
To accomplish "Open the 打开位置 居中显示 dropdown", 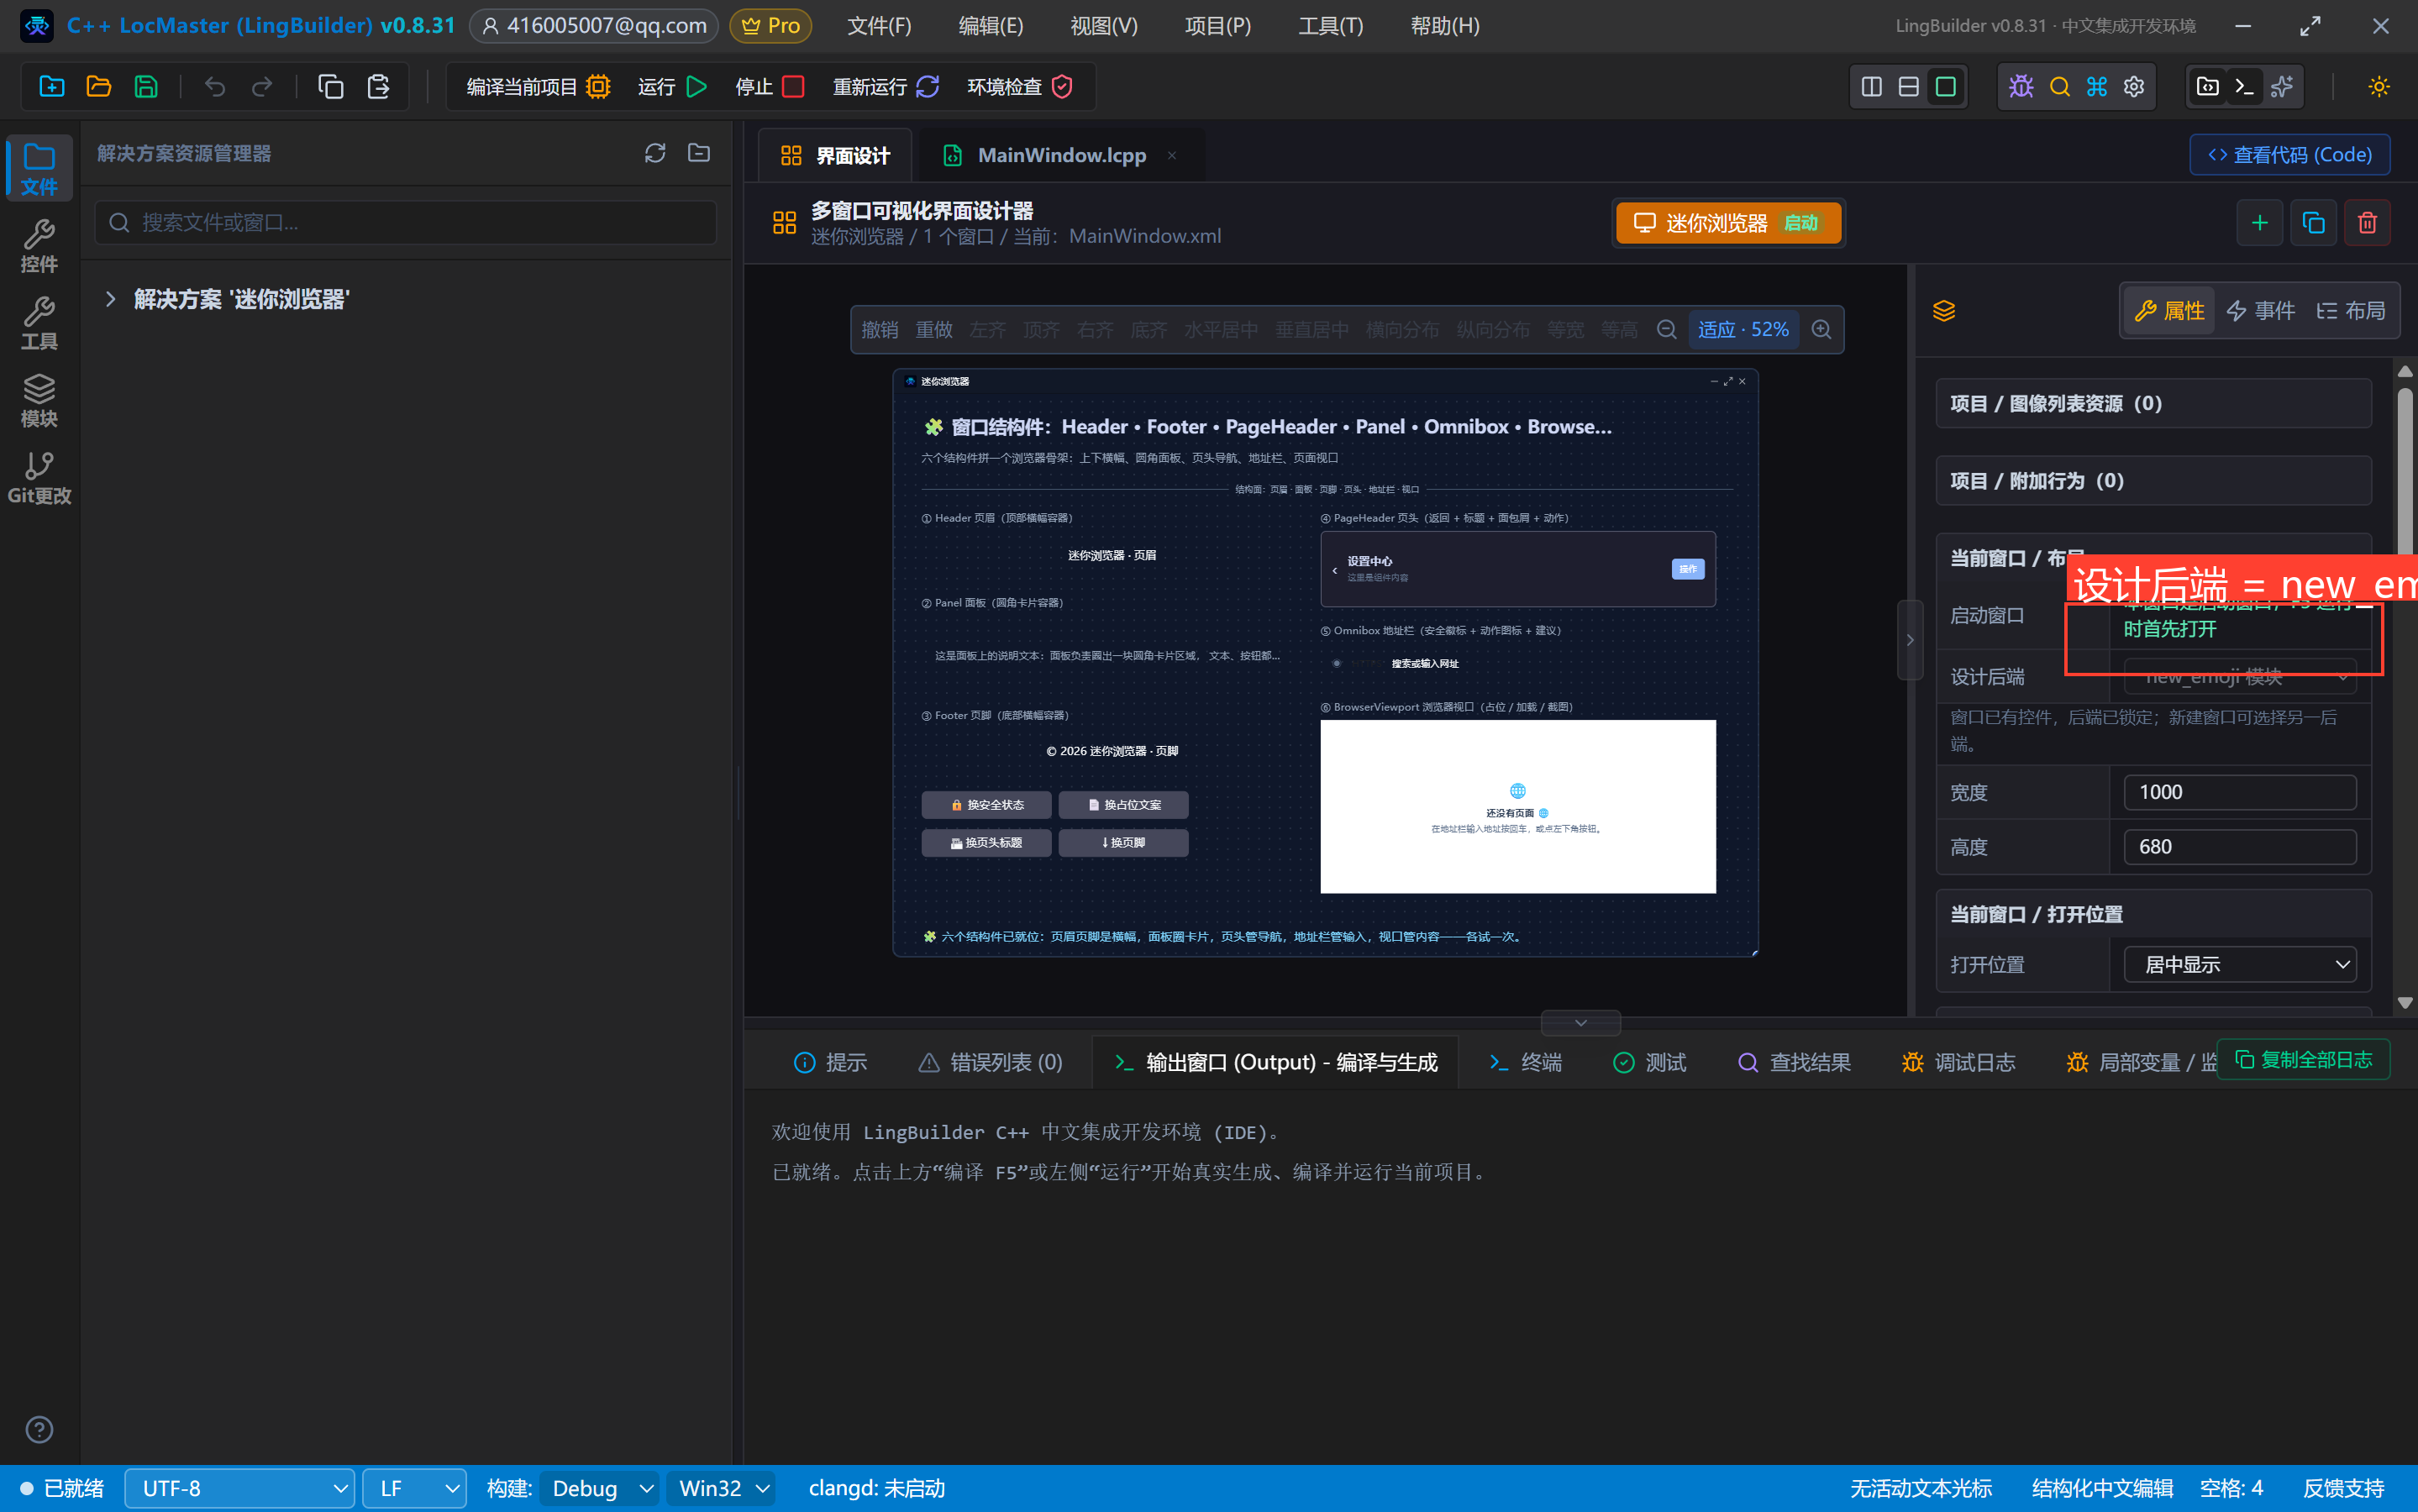I will [2240, 964].
